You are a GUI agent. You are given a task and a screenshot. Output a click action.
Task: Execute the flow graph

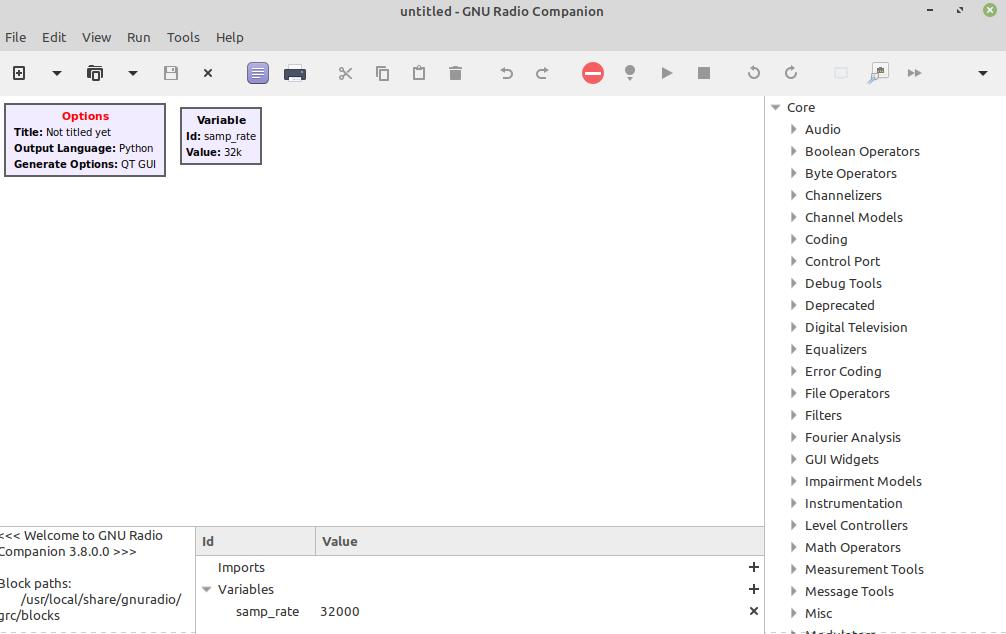coord(667,73)
